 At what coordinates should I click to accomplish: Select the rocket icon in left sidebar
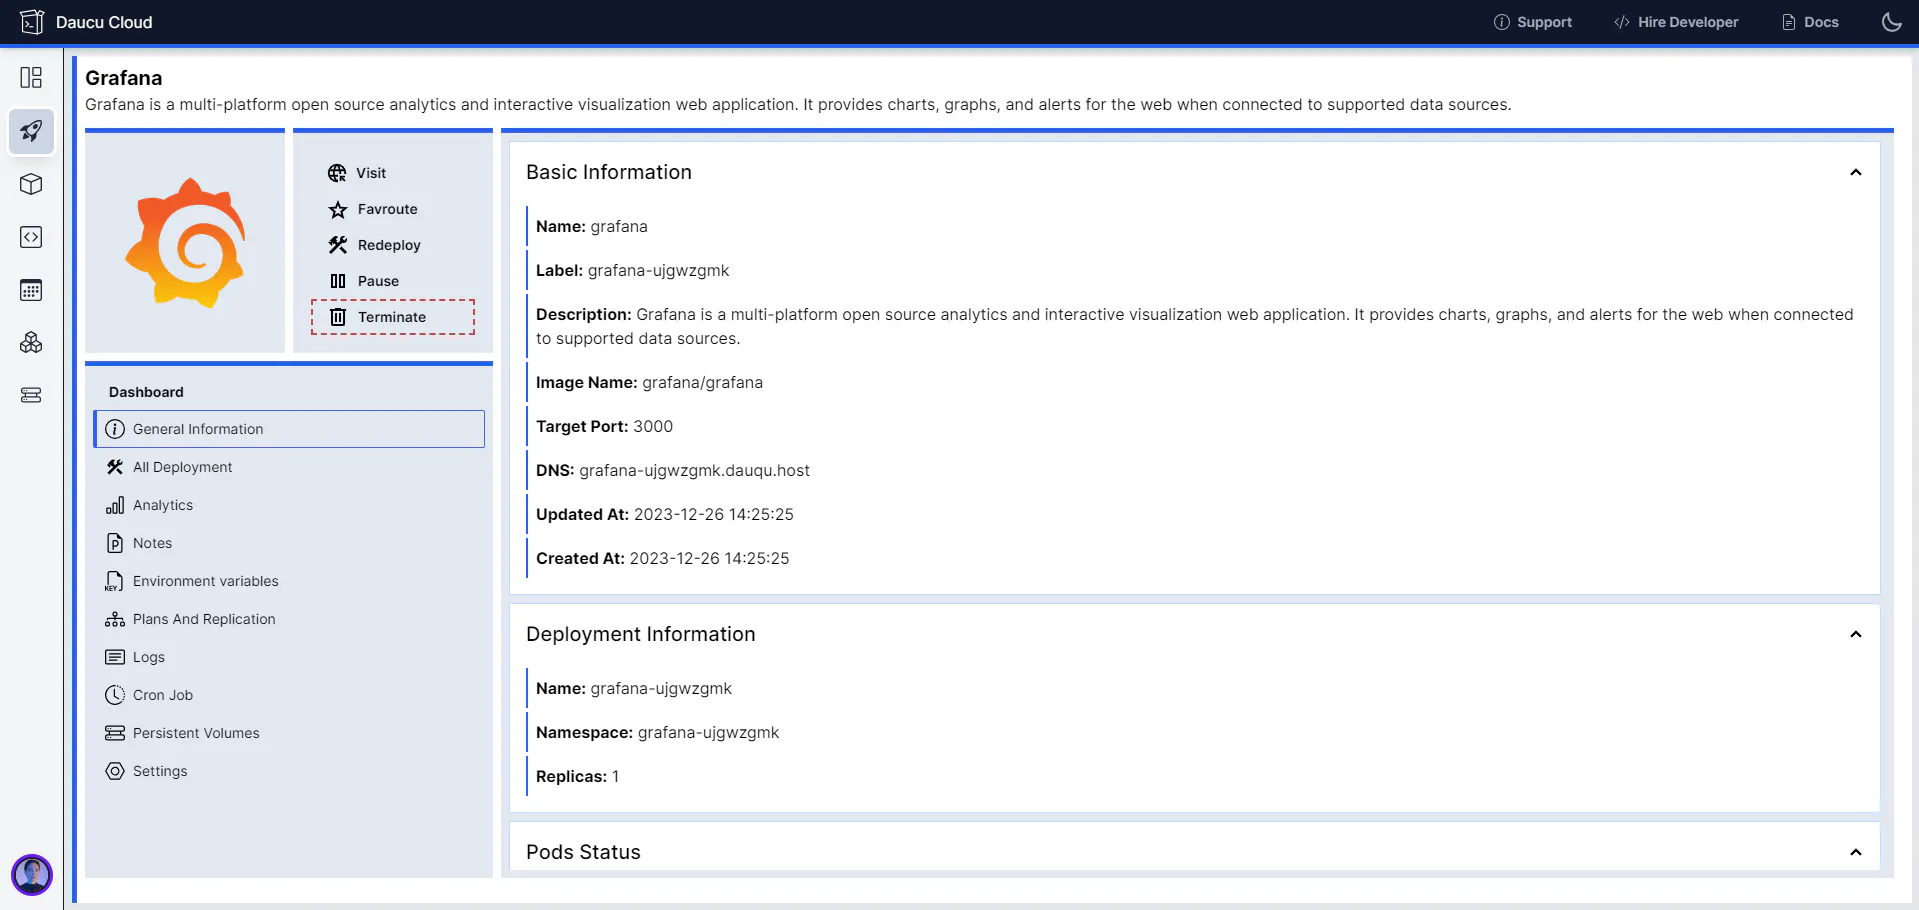(x=31, y=131)
